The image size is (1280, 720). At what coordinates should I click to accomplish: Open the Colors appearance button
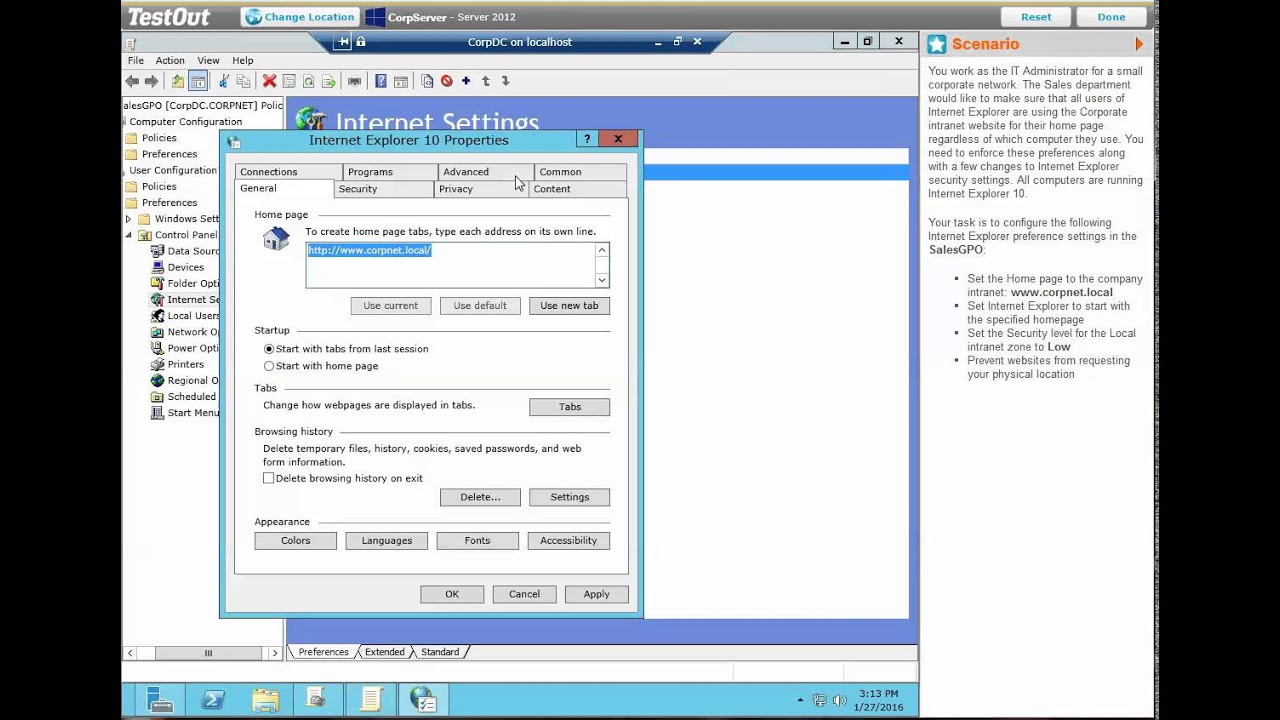click(x=295, y=541)
